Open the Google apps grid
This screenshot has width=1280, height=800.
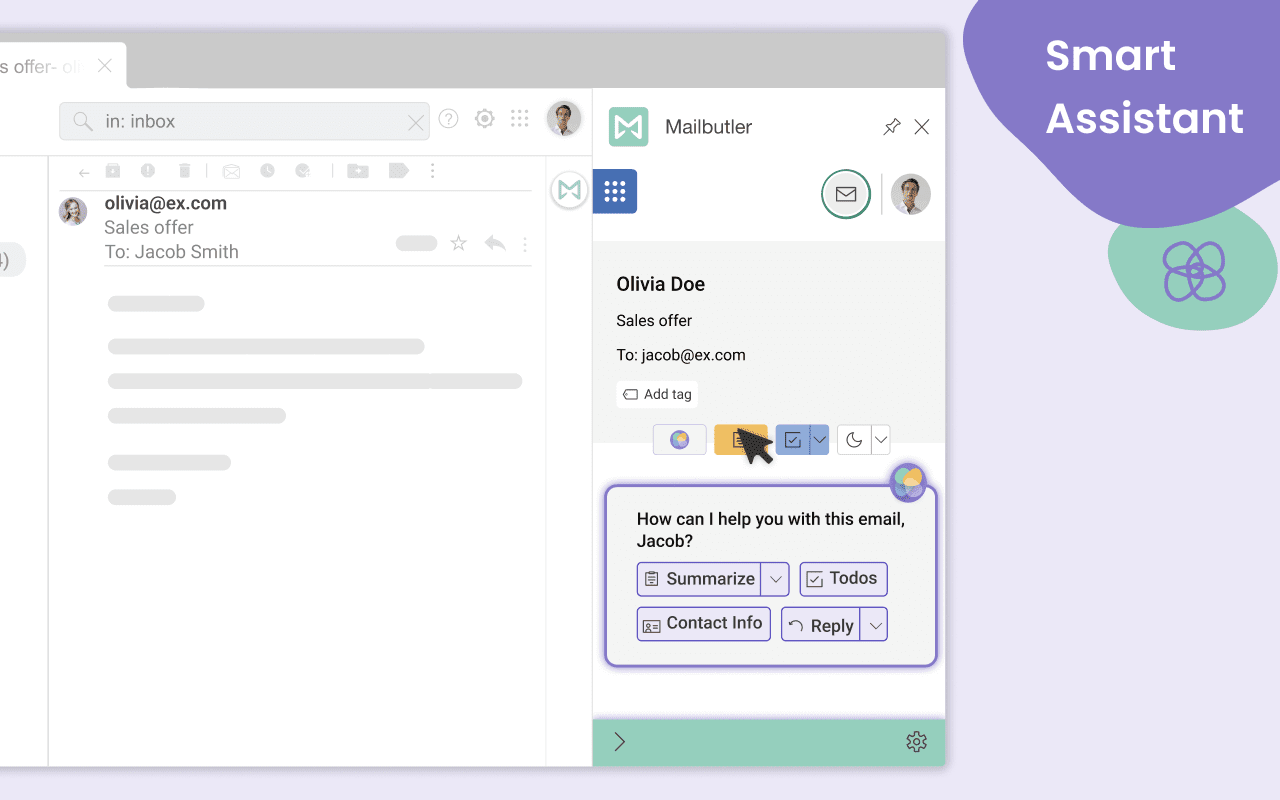point(520,119)
